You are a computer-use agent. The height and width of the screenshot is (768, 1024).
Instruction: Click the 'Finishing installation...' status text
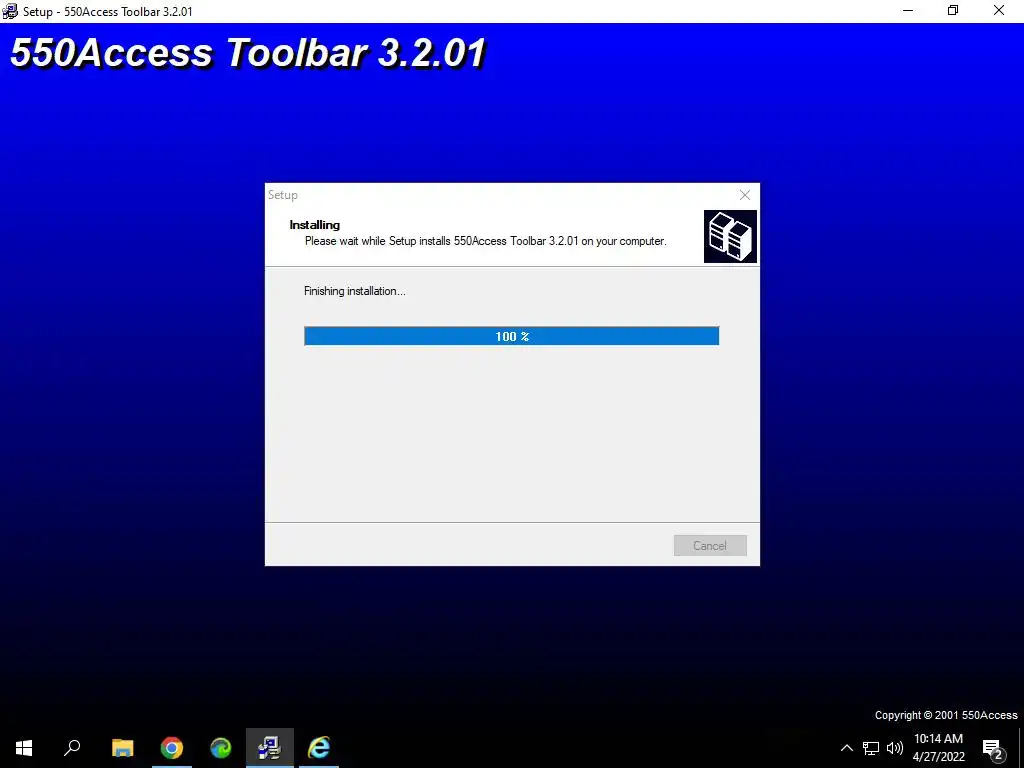(x=355, y=291)
